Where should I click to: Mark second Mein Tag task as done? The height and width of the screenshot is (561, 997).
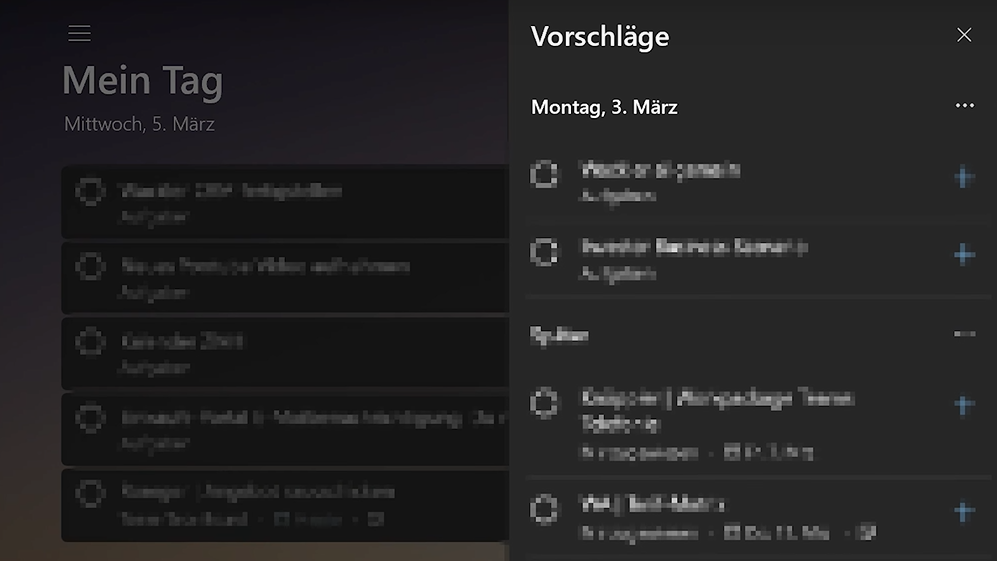tap(90, 267)
